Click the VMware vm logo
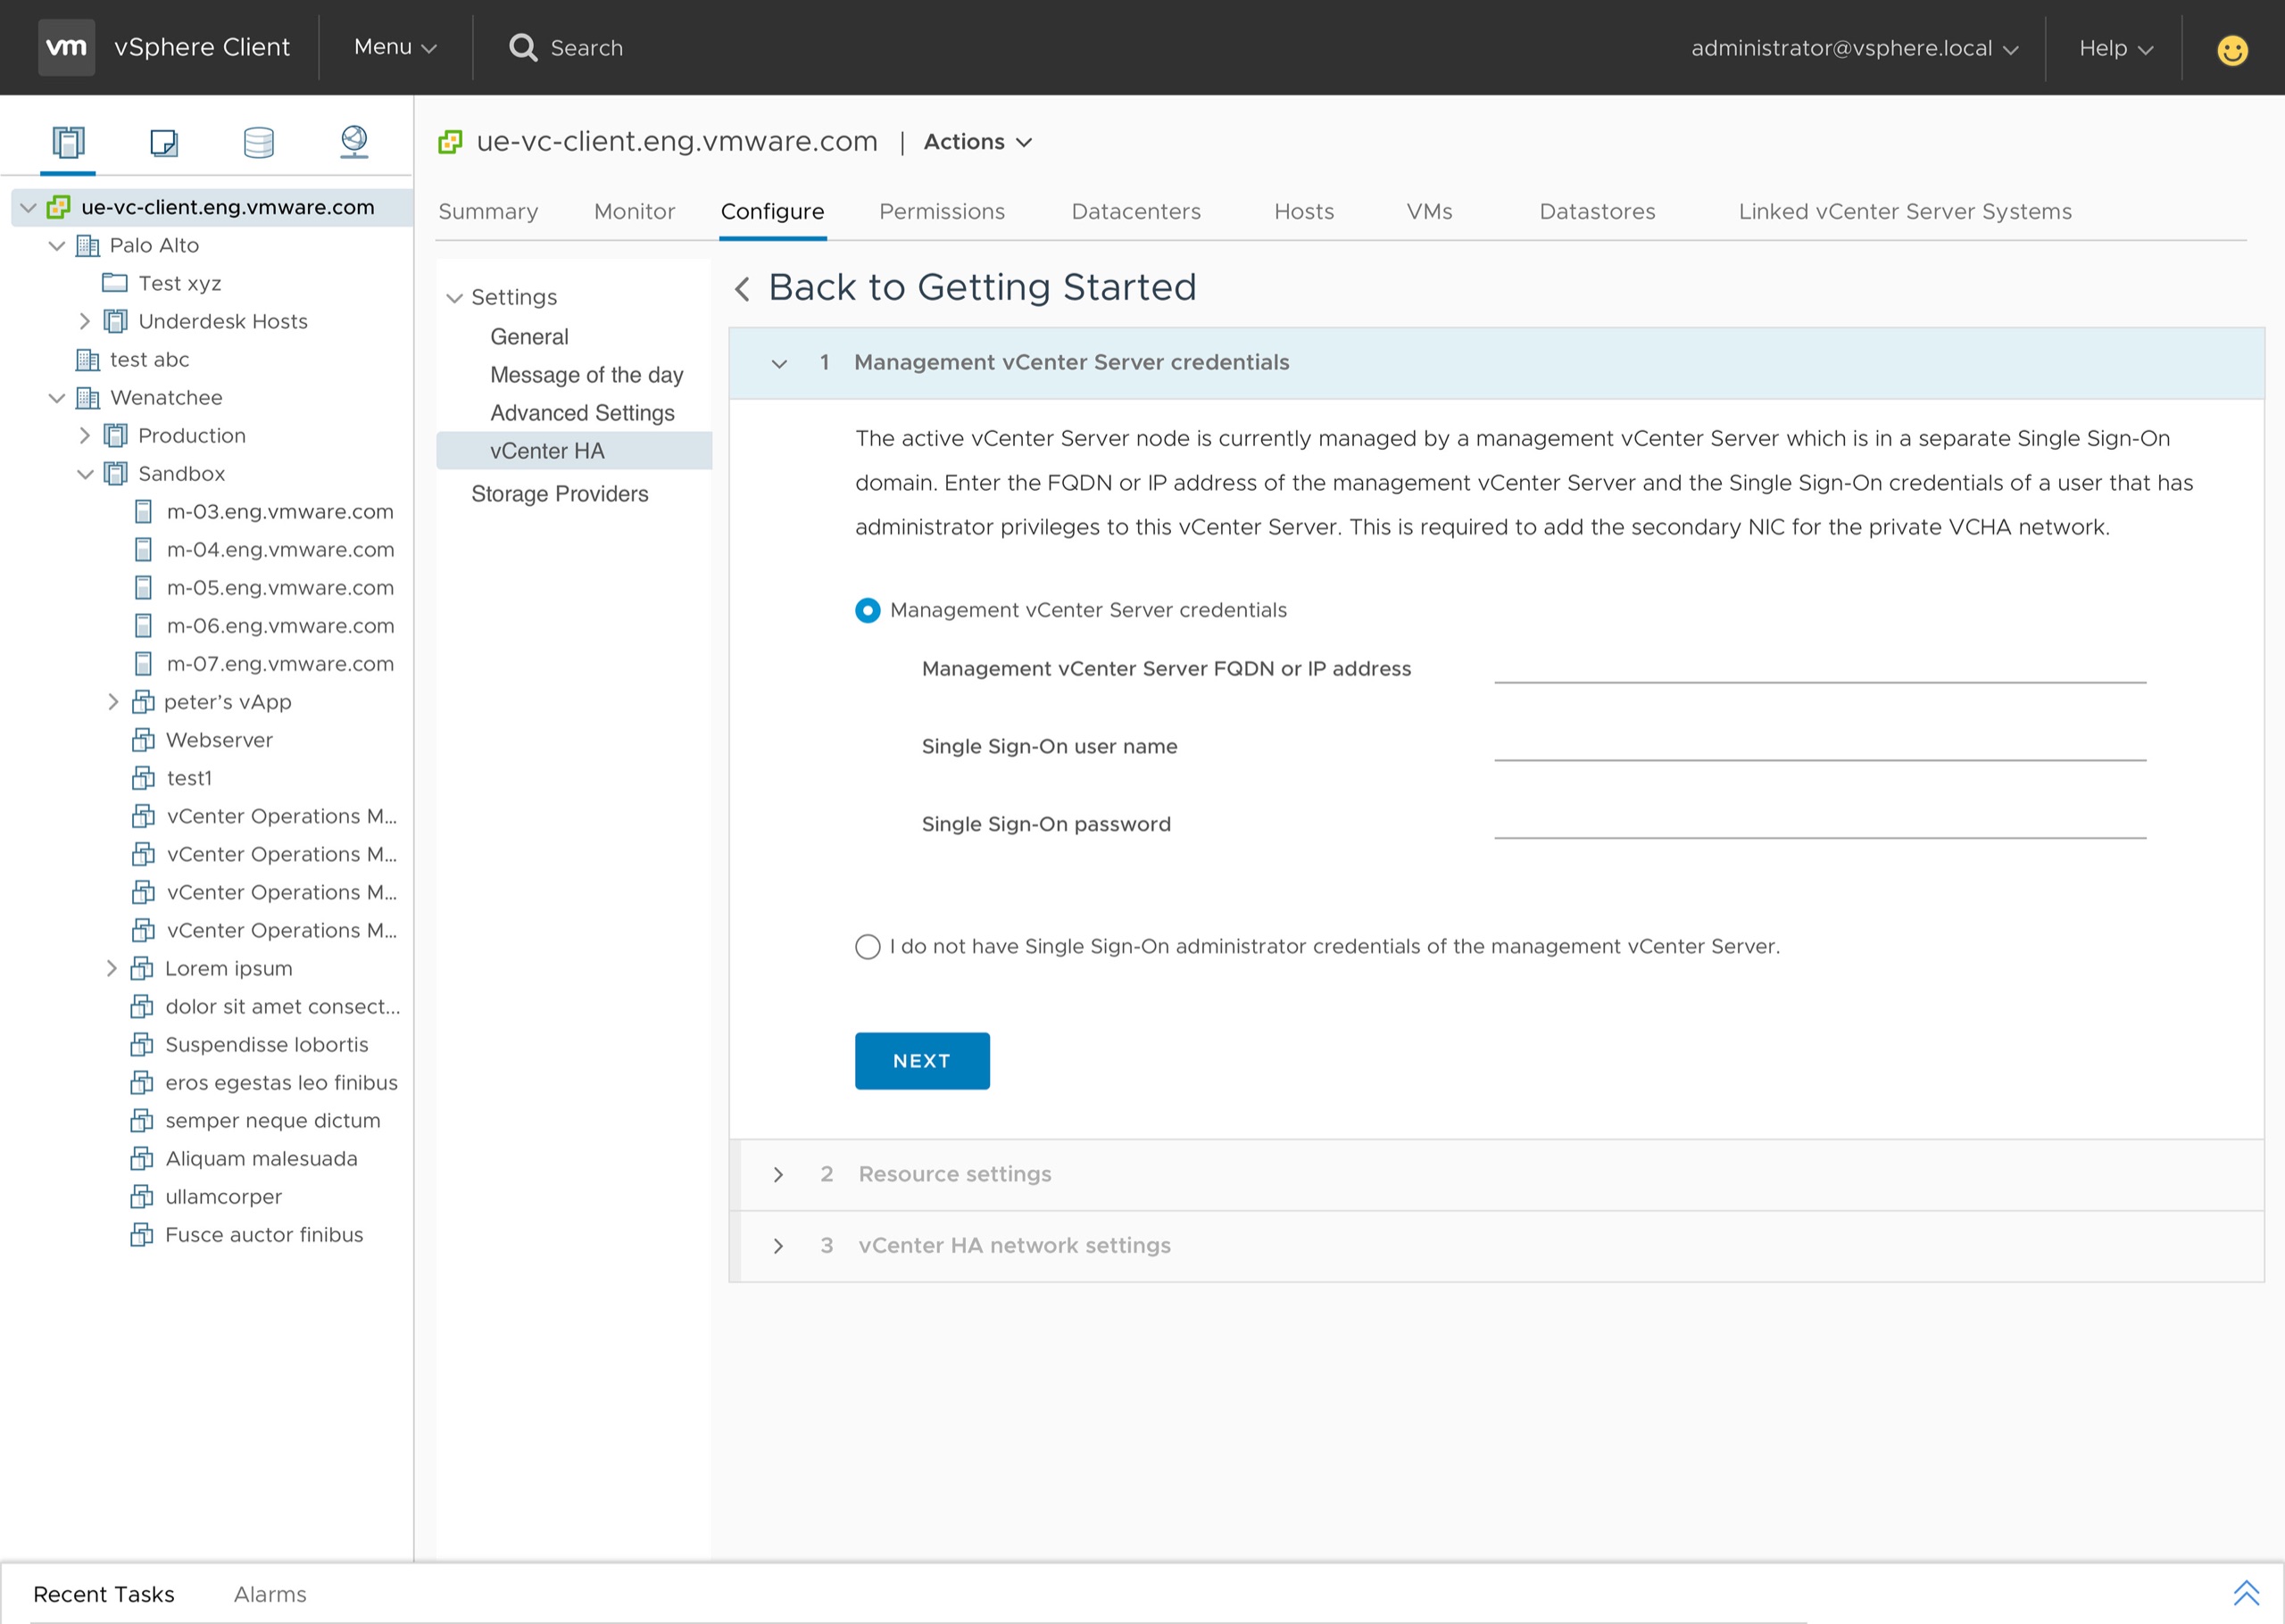Image resolution: width=2285 pixels, height=1624 pixels. click(x=66, y=47)
